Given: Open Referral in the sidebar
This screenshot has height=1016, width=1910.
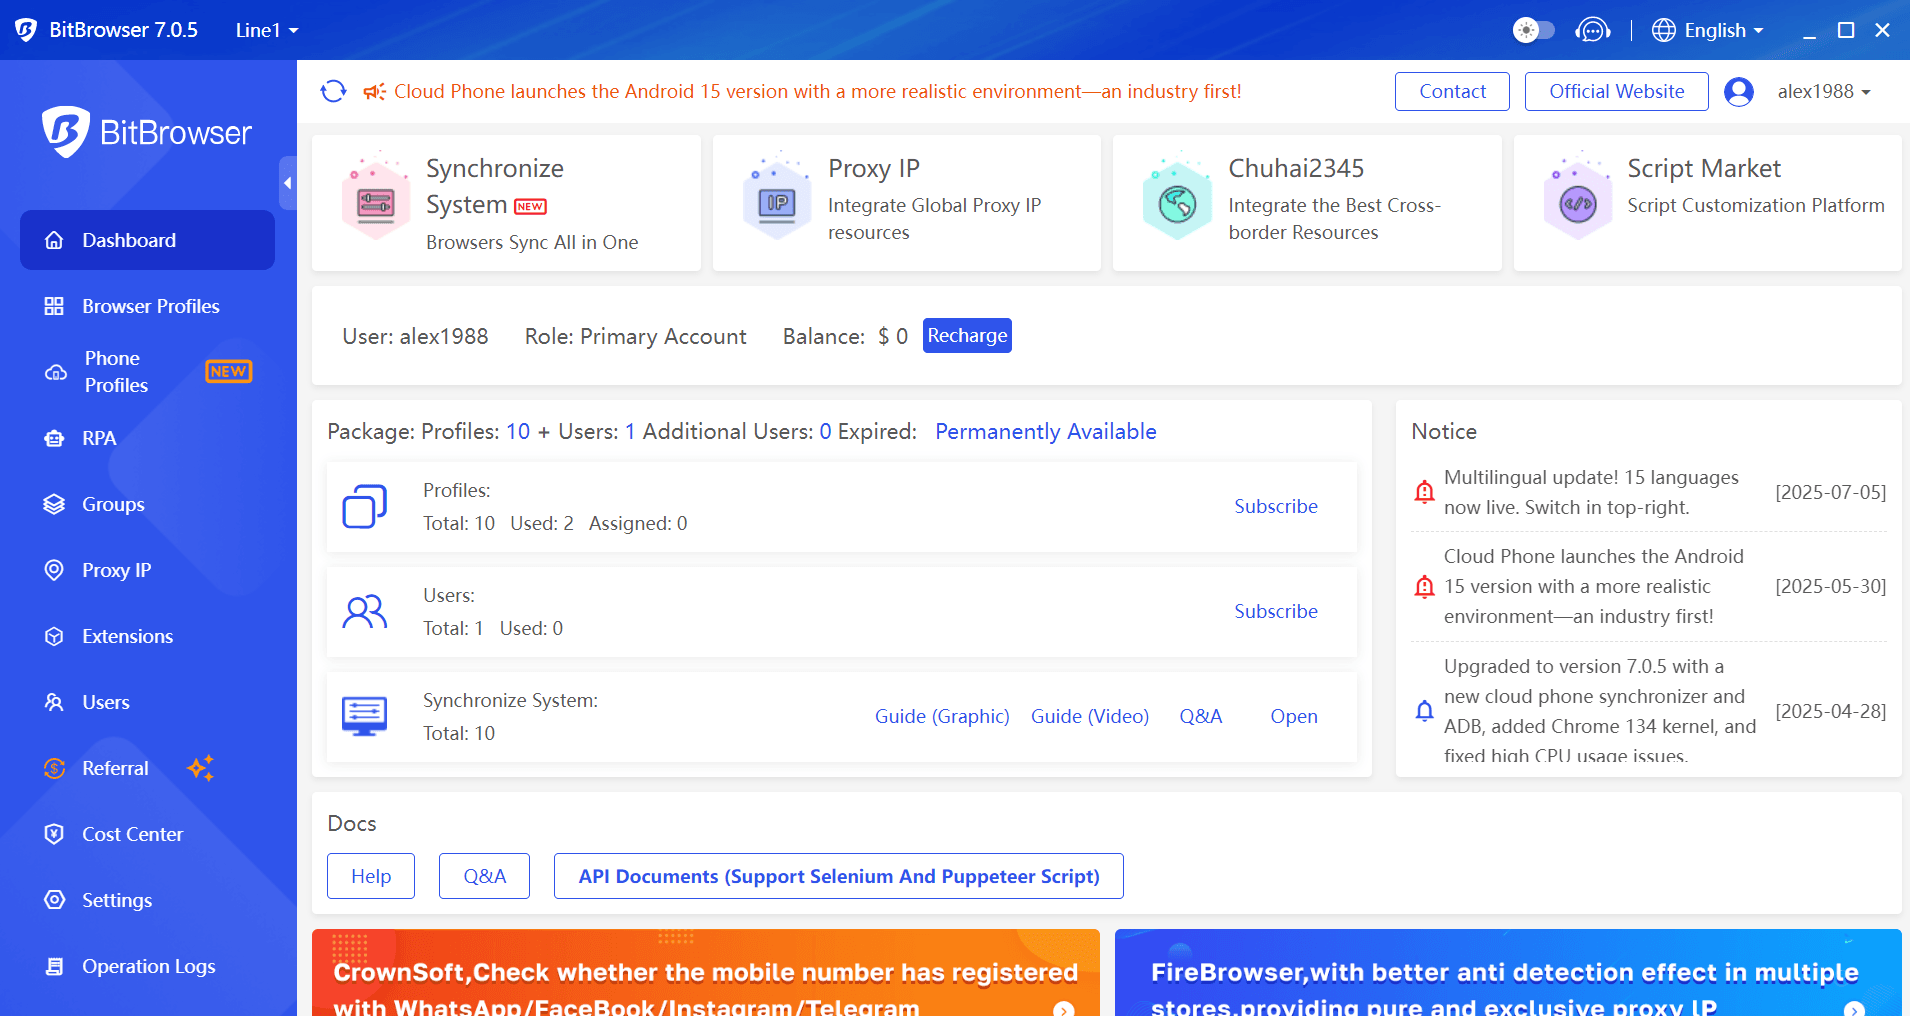Looking at the screenshot, I should point(147,768).
